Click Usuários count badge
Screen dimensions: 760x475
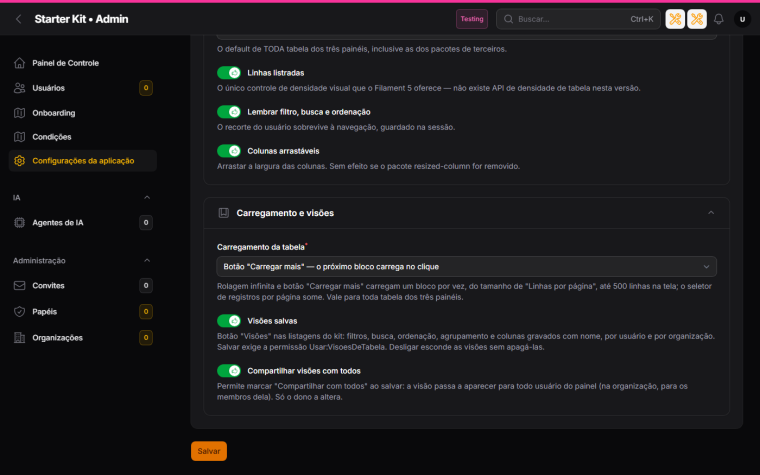click(146, 88)
